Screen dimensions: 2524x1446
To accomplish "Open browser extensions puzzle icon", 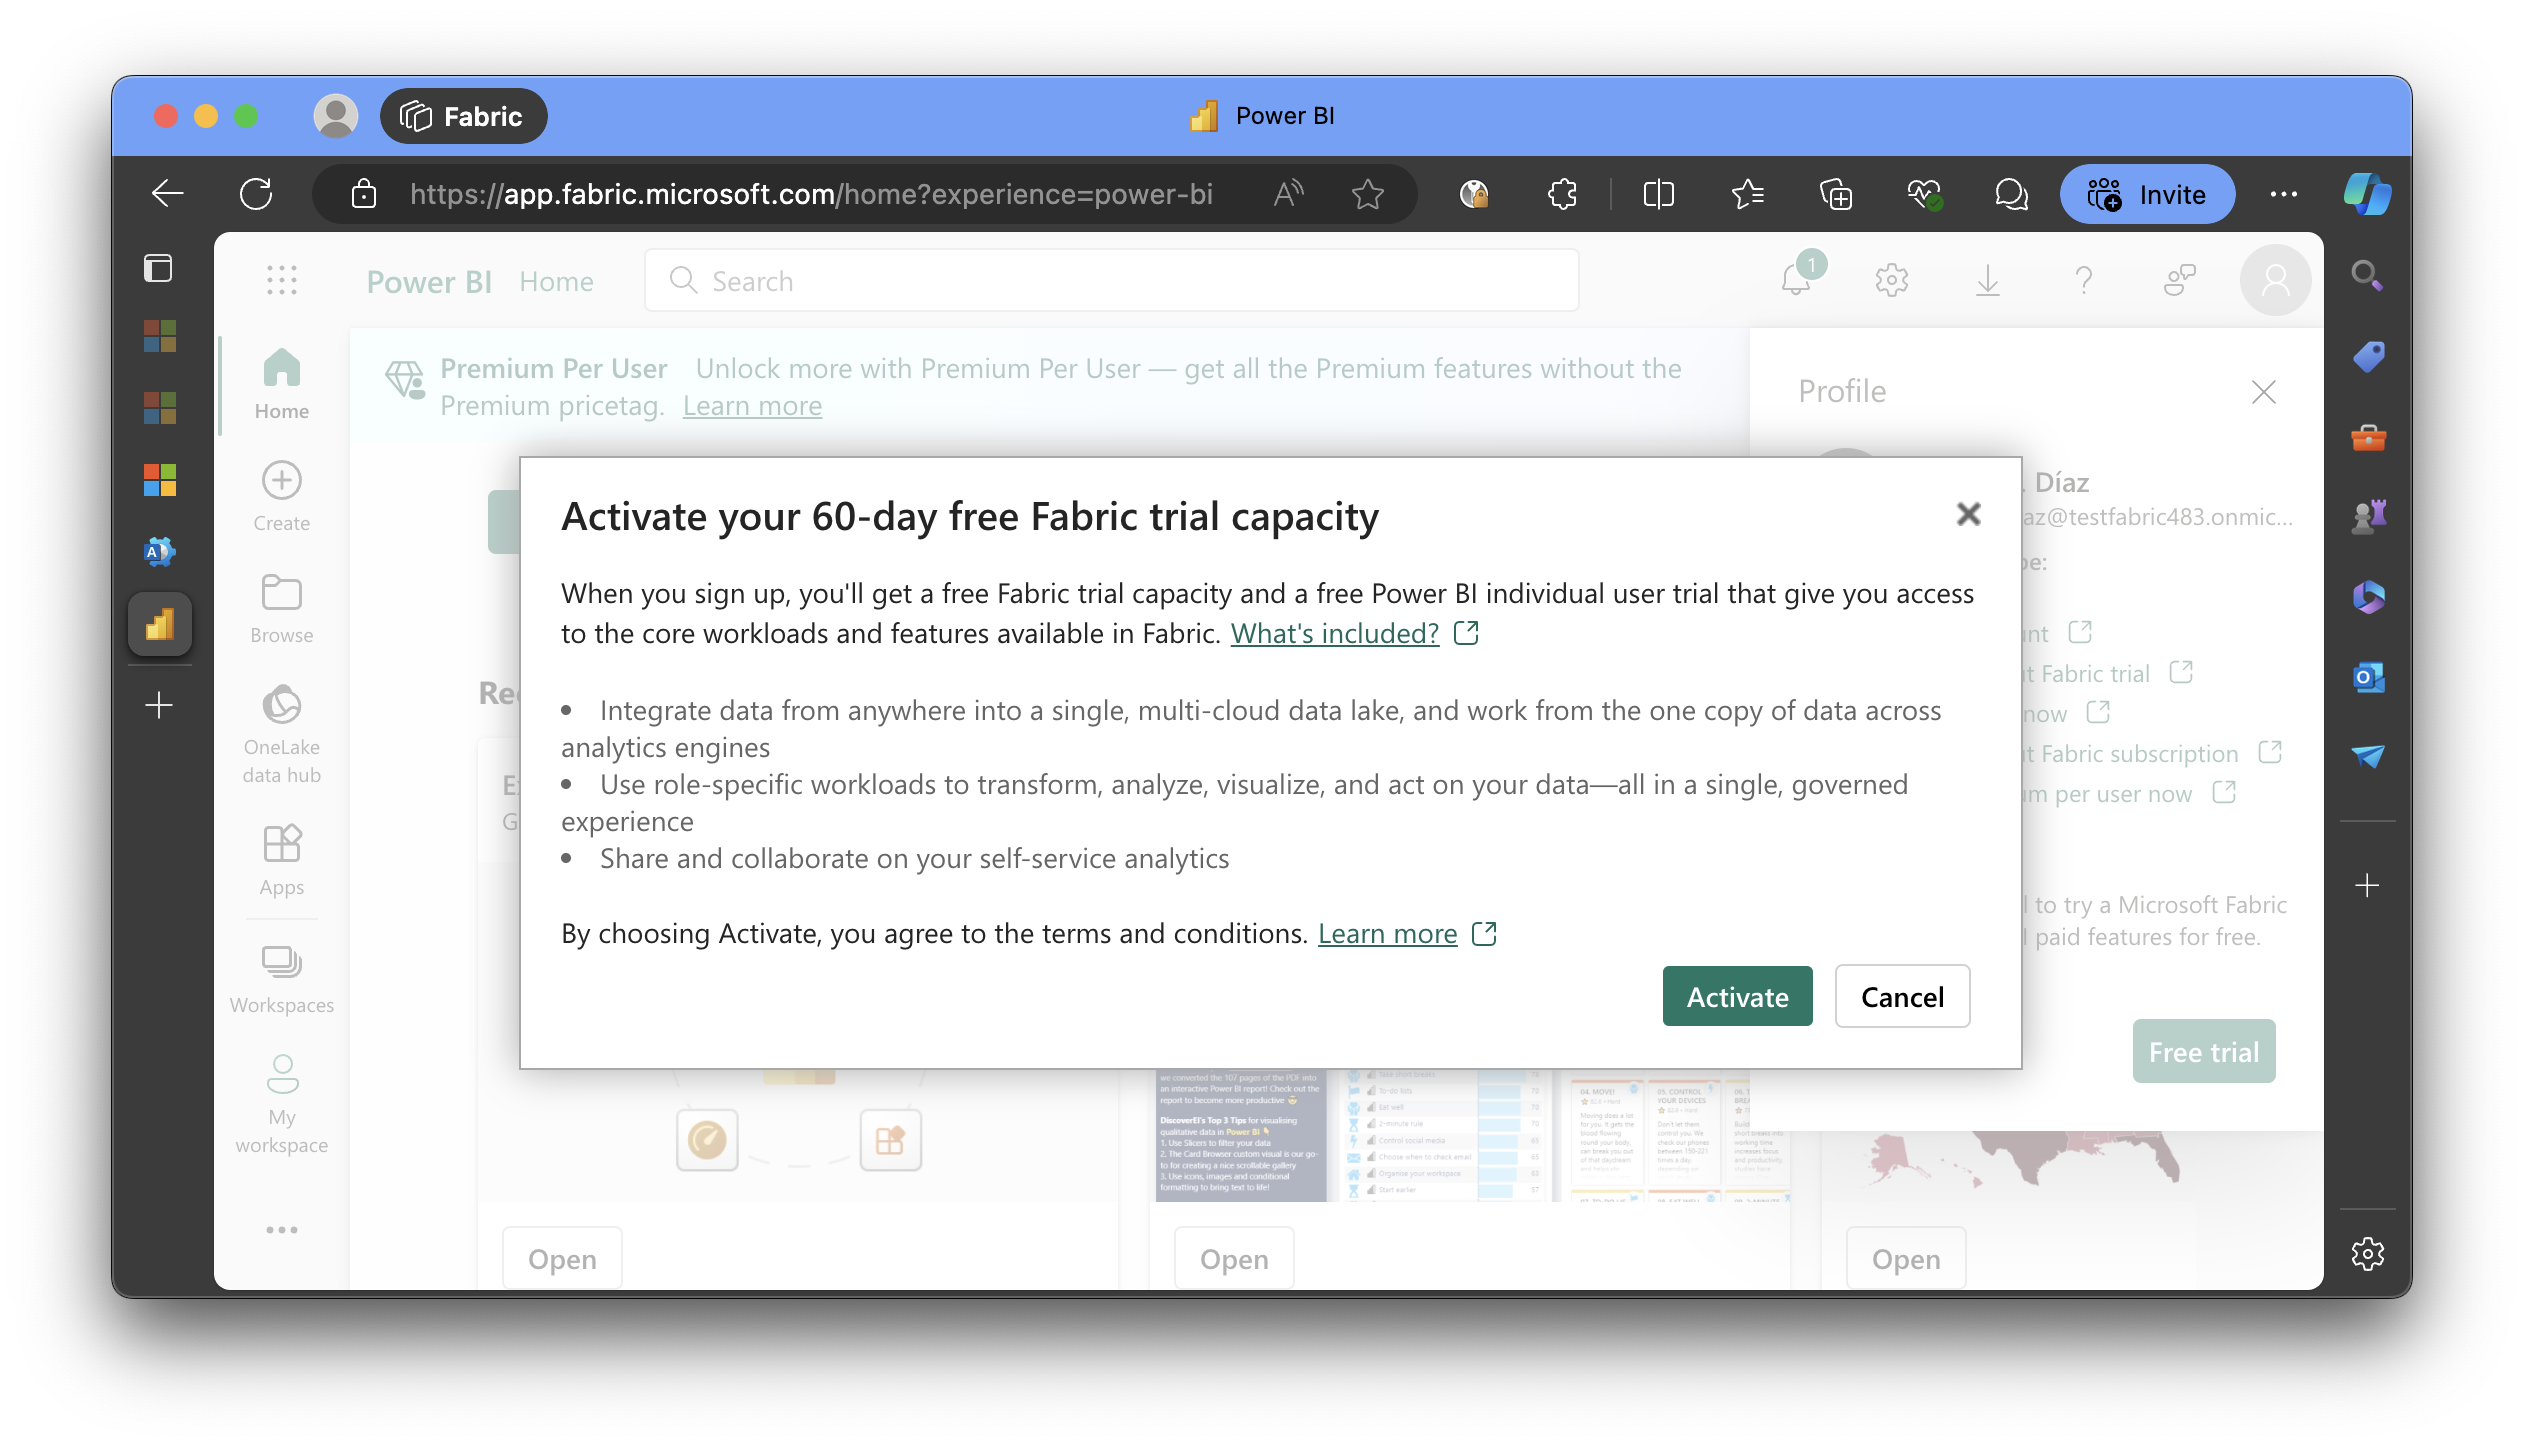I will 1562,194.
